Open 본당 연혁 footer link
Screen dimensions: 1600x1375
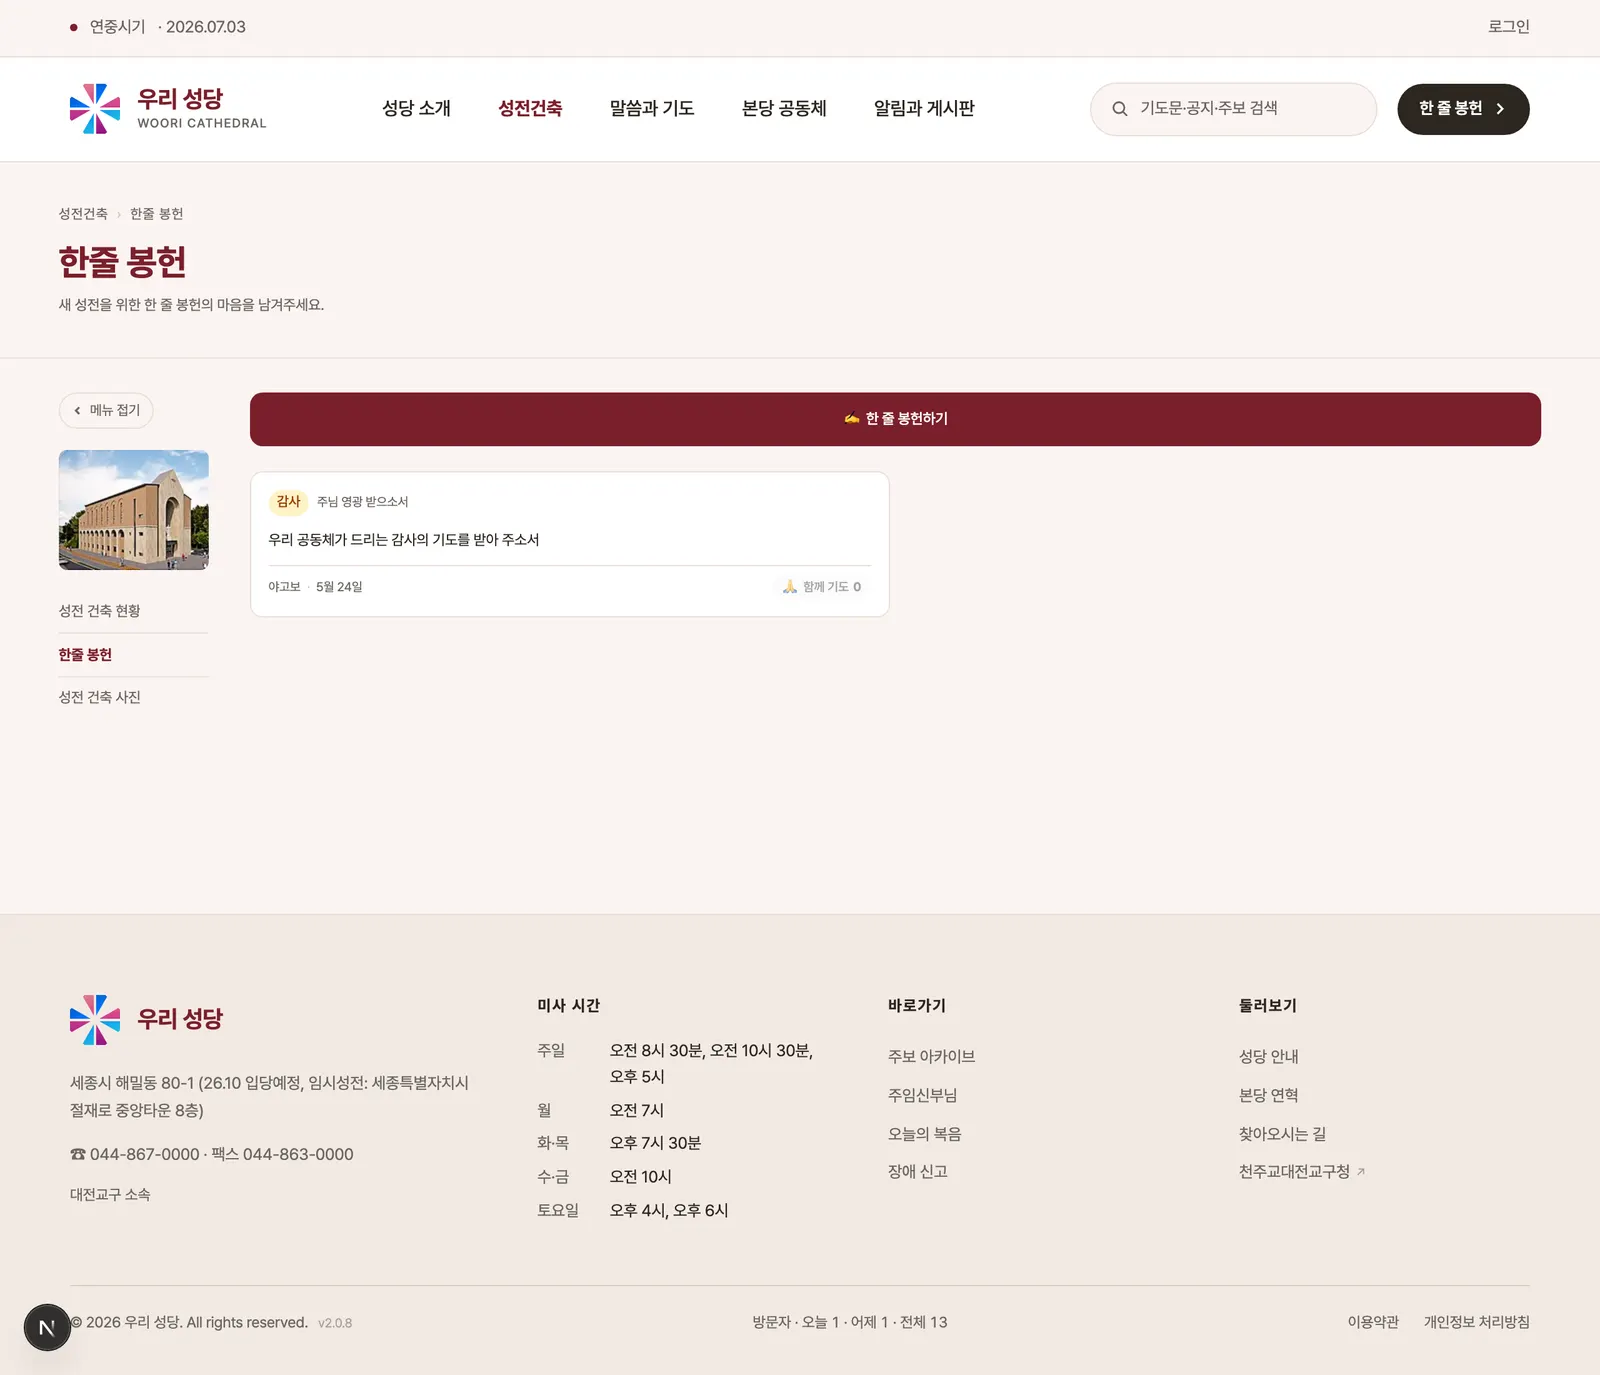[1268, 1096]
